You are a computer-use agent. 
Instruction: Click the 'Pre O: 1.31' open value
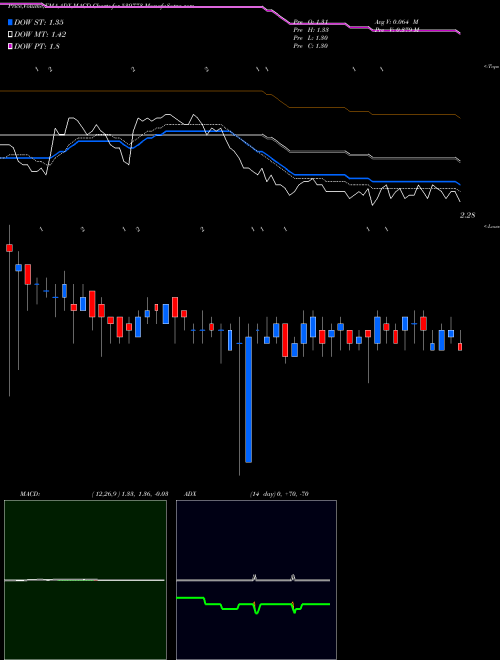coord(311,22)
